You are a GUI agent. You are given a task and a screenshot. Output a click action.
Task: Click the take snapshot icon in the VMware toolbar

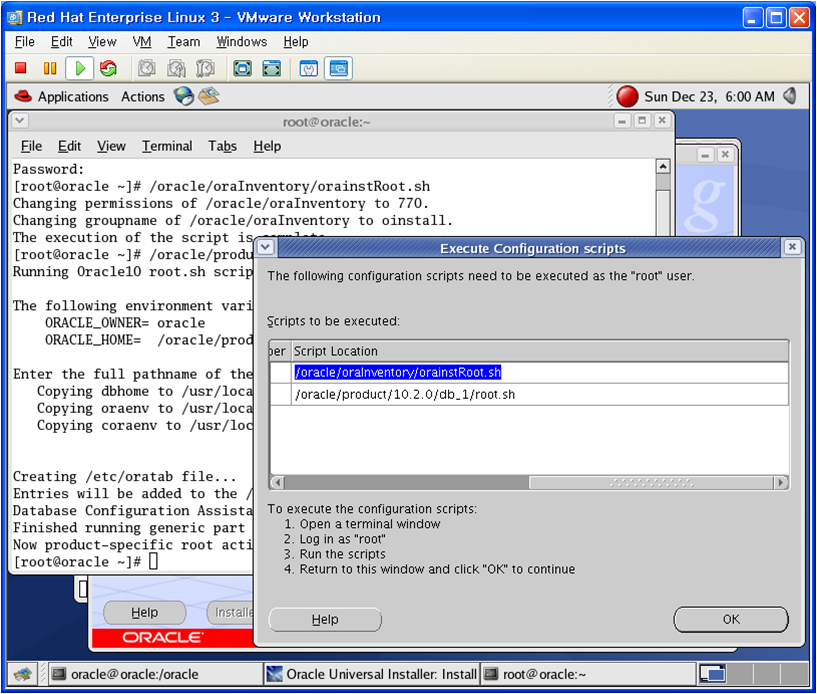(x=147, y=68)
